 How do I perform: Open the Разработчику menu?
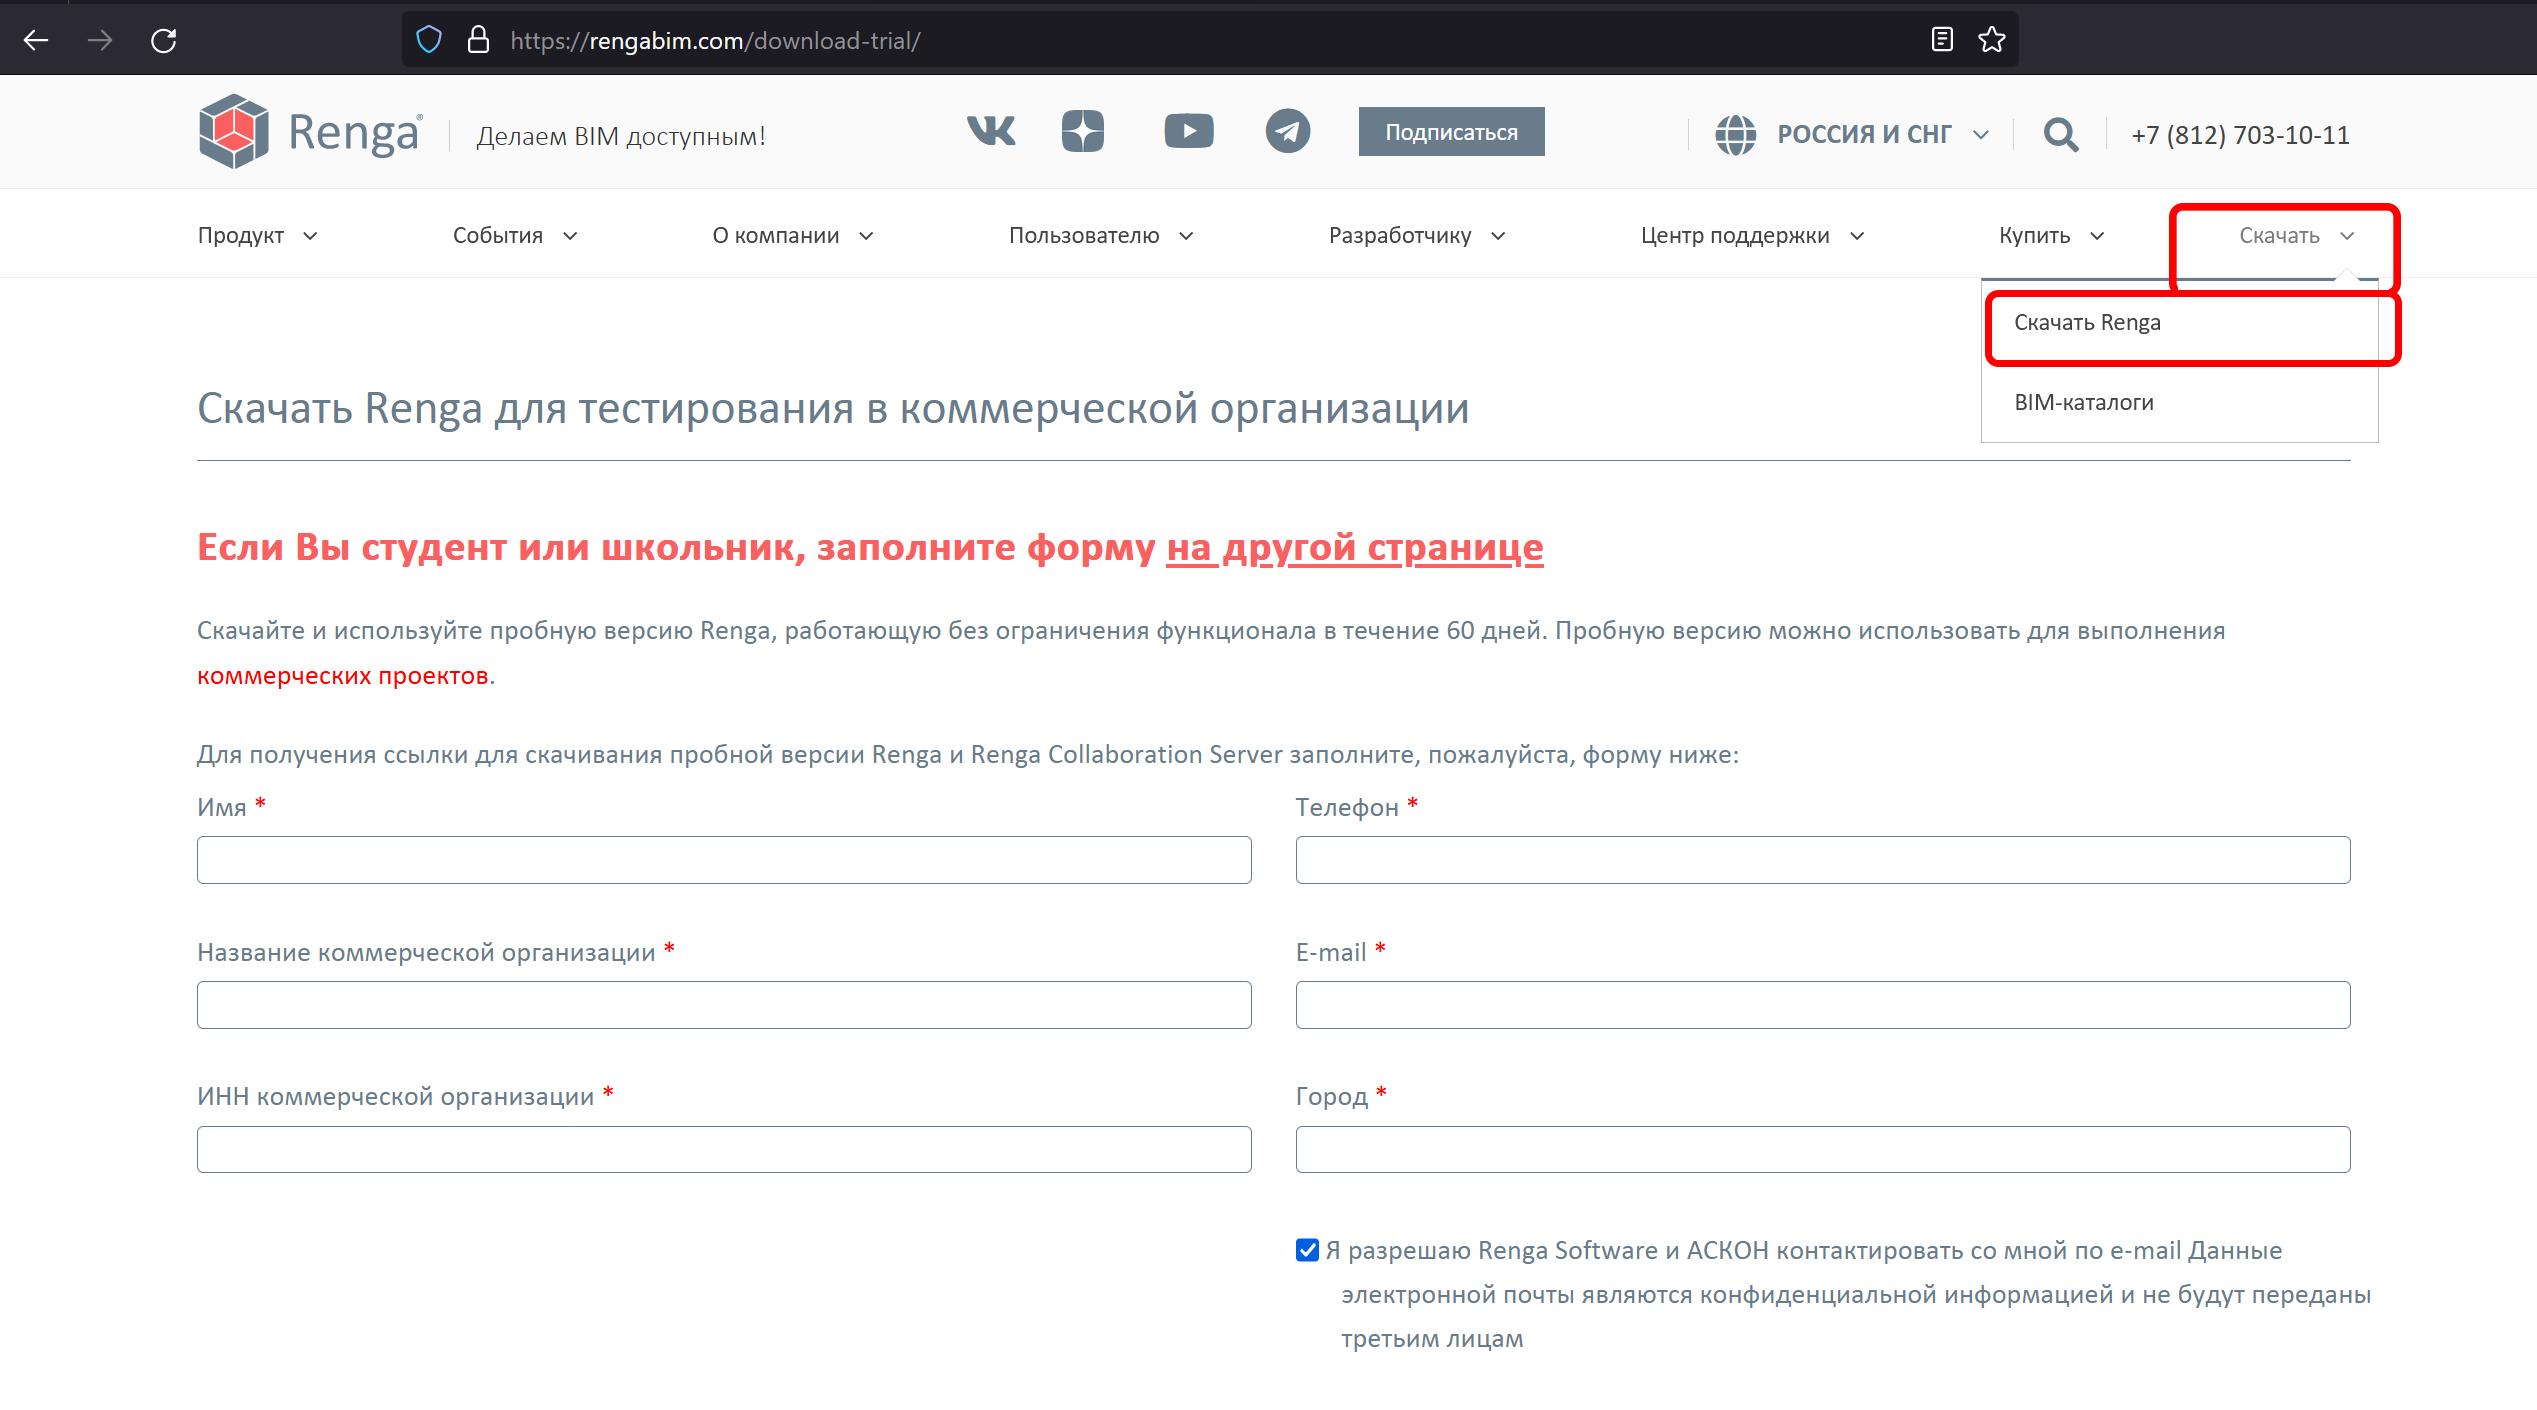[1417, 236]
